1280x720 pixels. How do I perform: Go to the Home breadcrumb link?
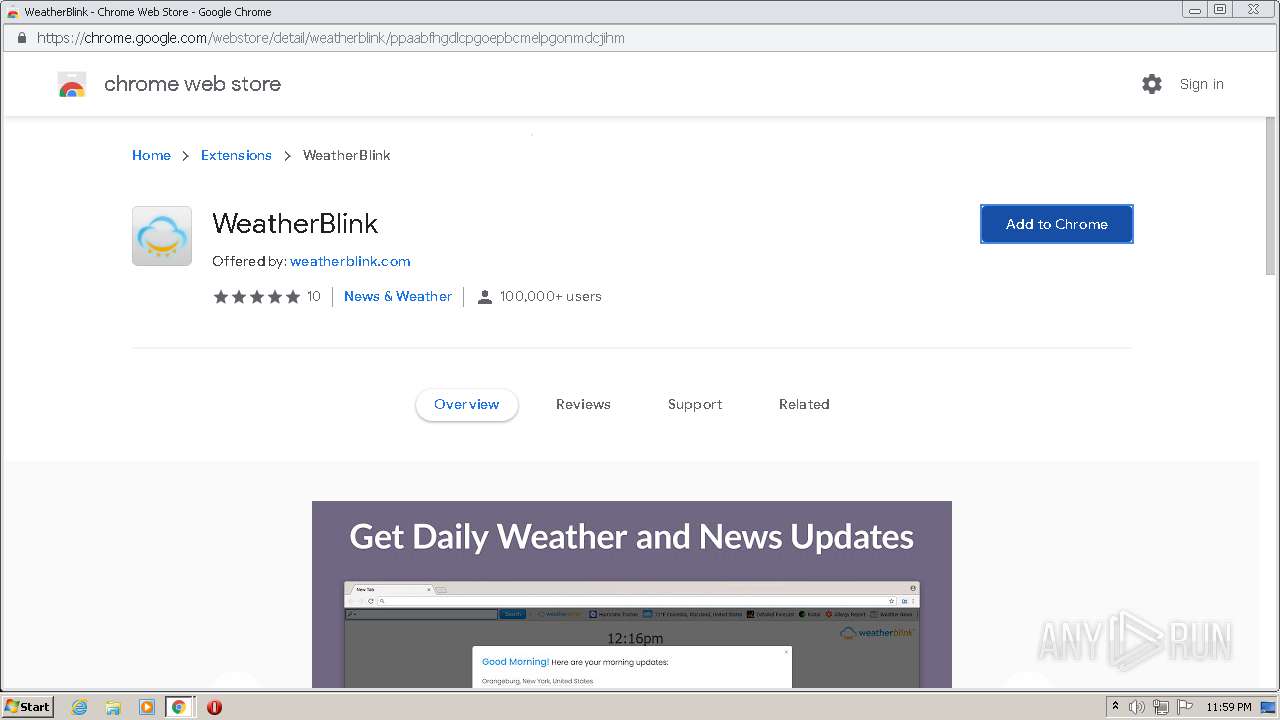(151, 155)
